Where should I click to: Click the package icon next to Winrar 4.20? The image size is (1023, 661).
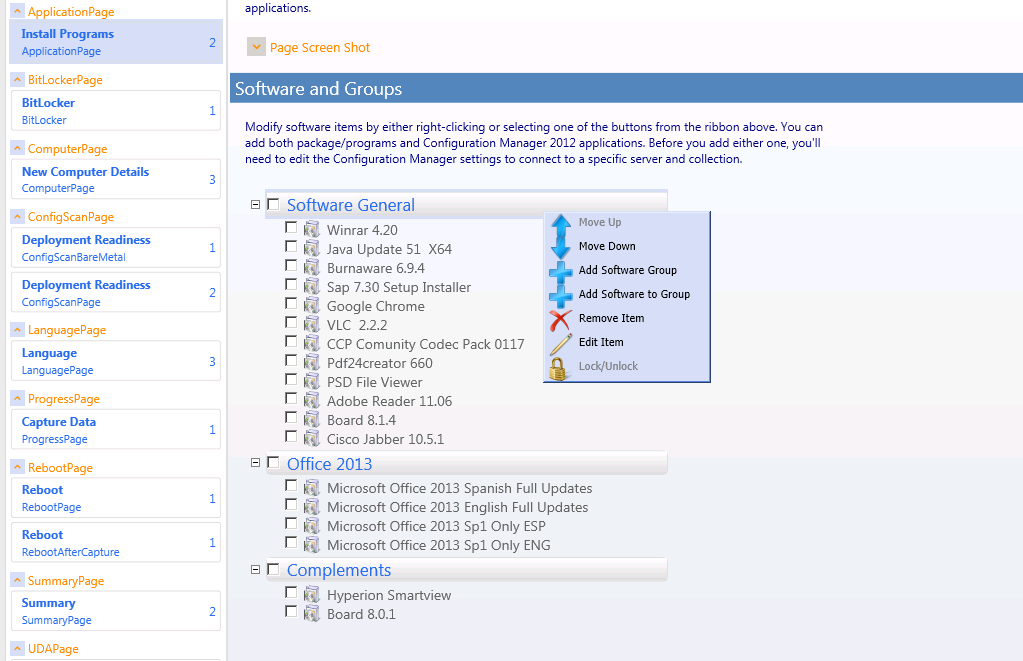coord(312,230)
